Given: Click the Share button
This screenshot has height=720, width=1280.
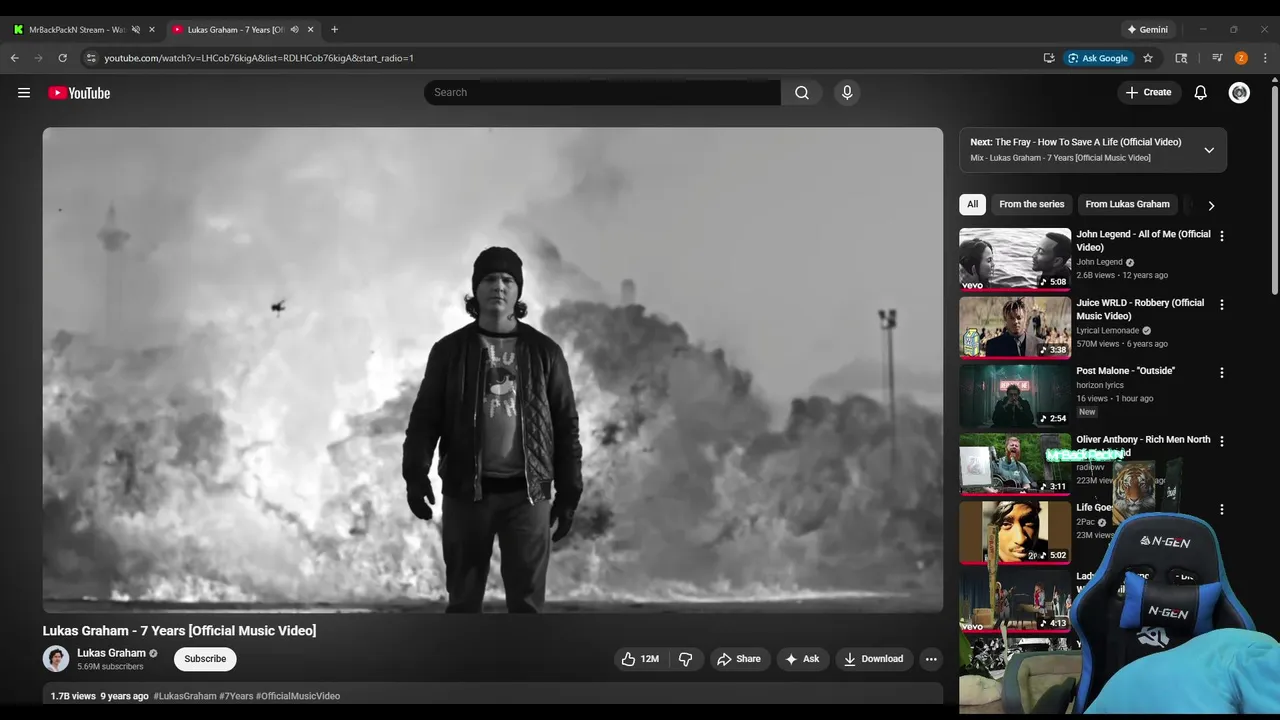Looking at the screenshot, I should click(740, 659).
